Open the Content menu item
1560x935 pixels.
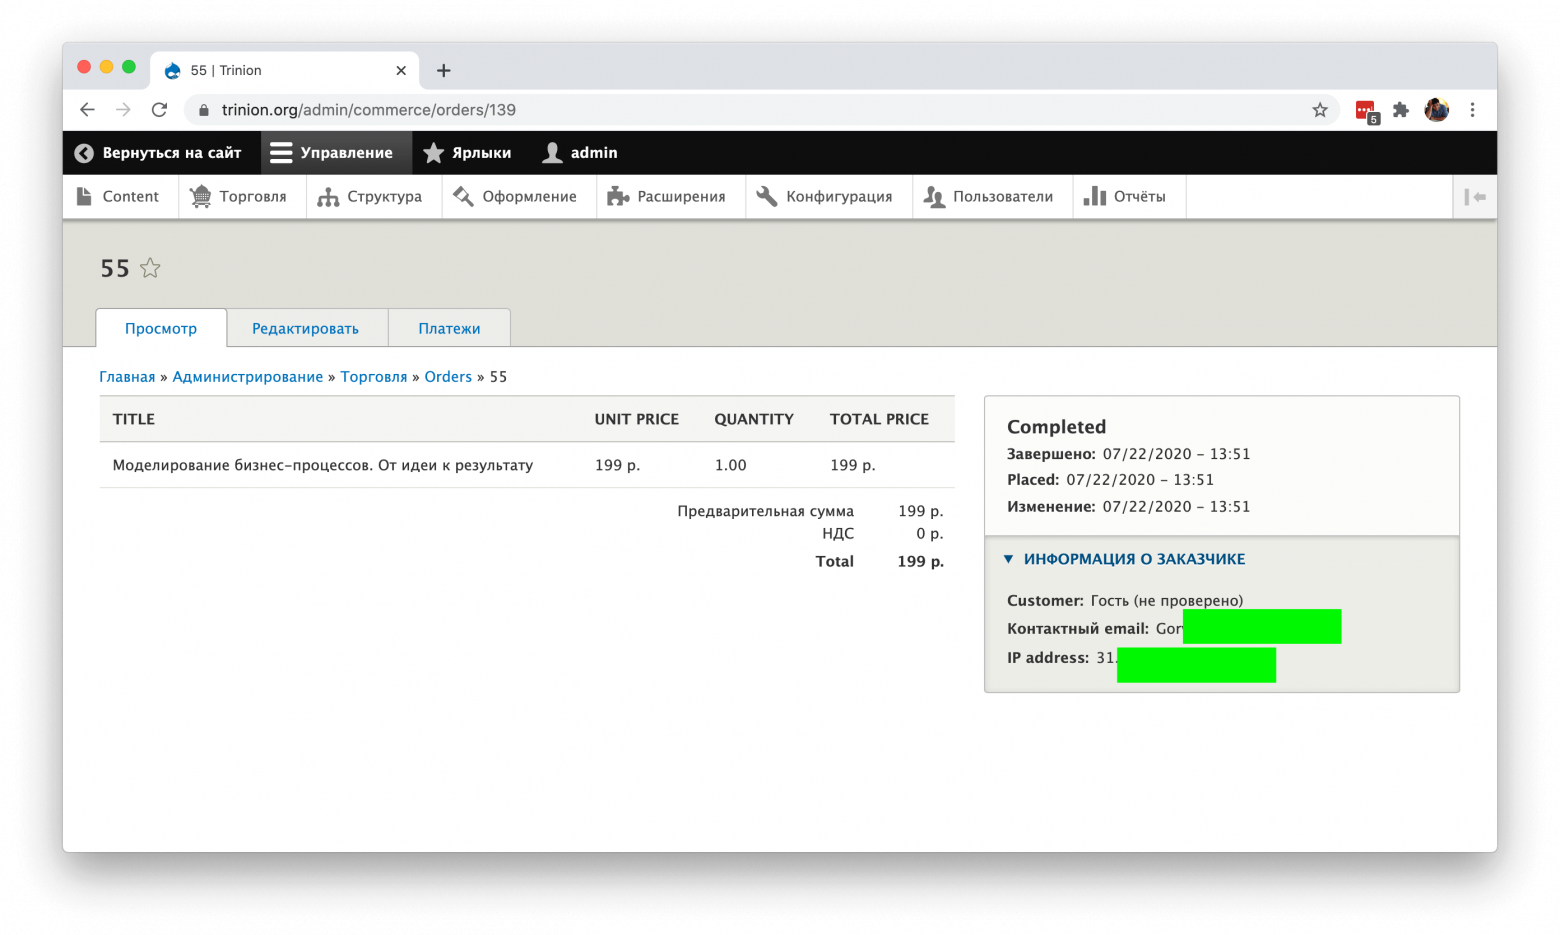click(118, 197)
